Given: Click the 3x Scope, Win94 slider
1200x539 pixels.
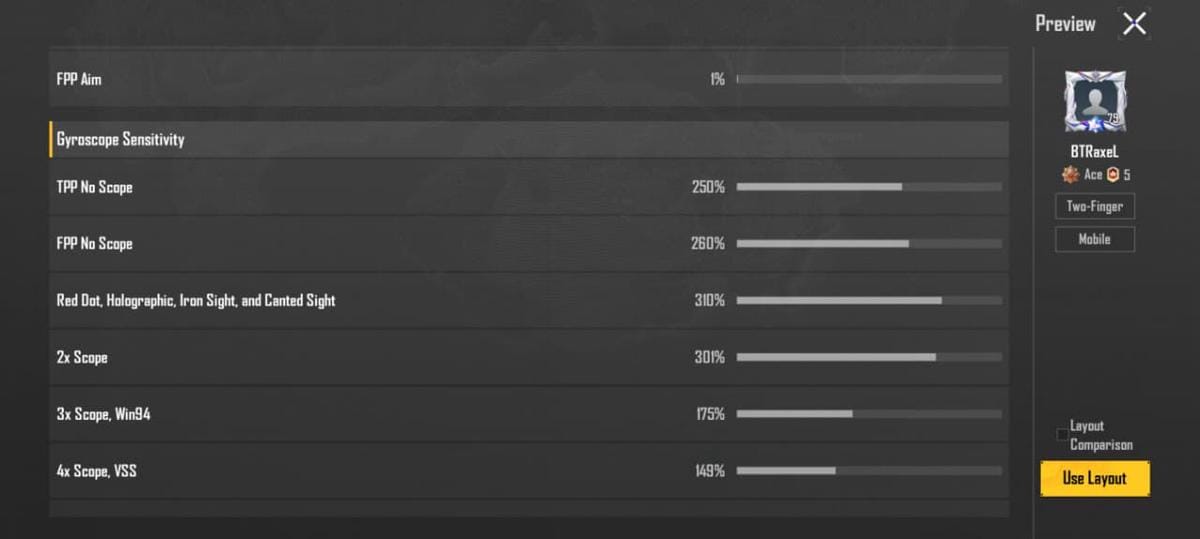Looking at the screenshot, I should [869, 414].
